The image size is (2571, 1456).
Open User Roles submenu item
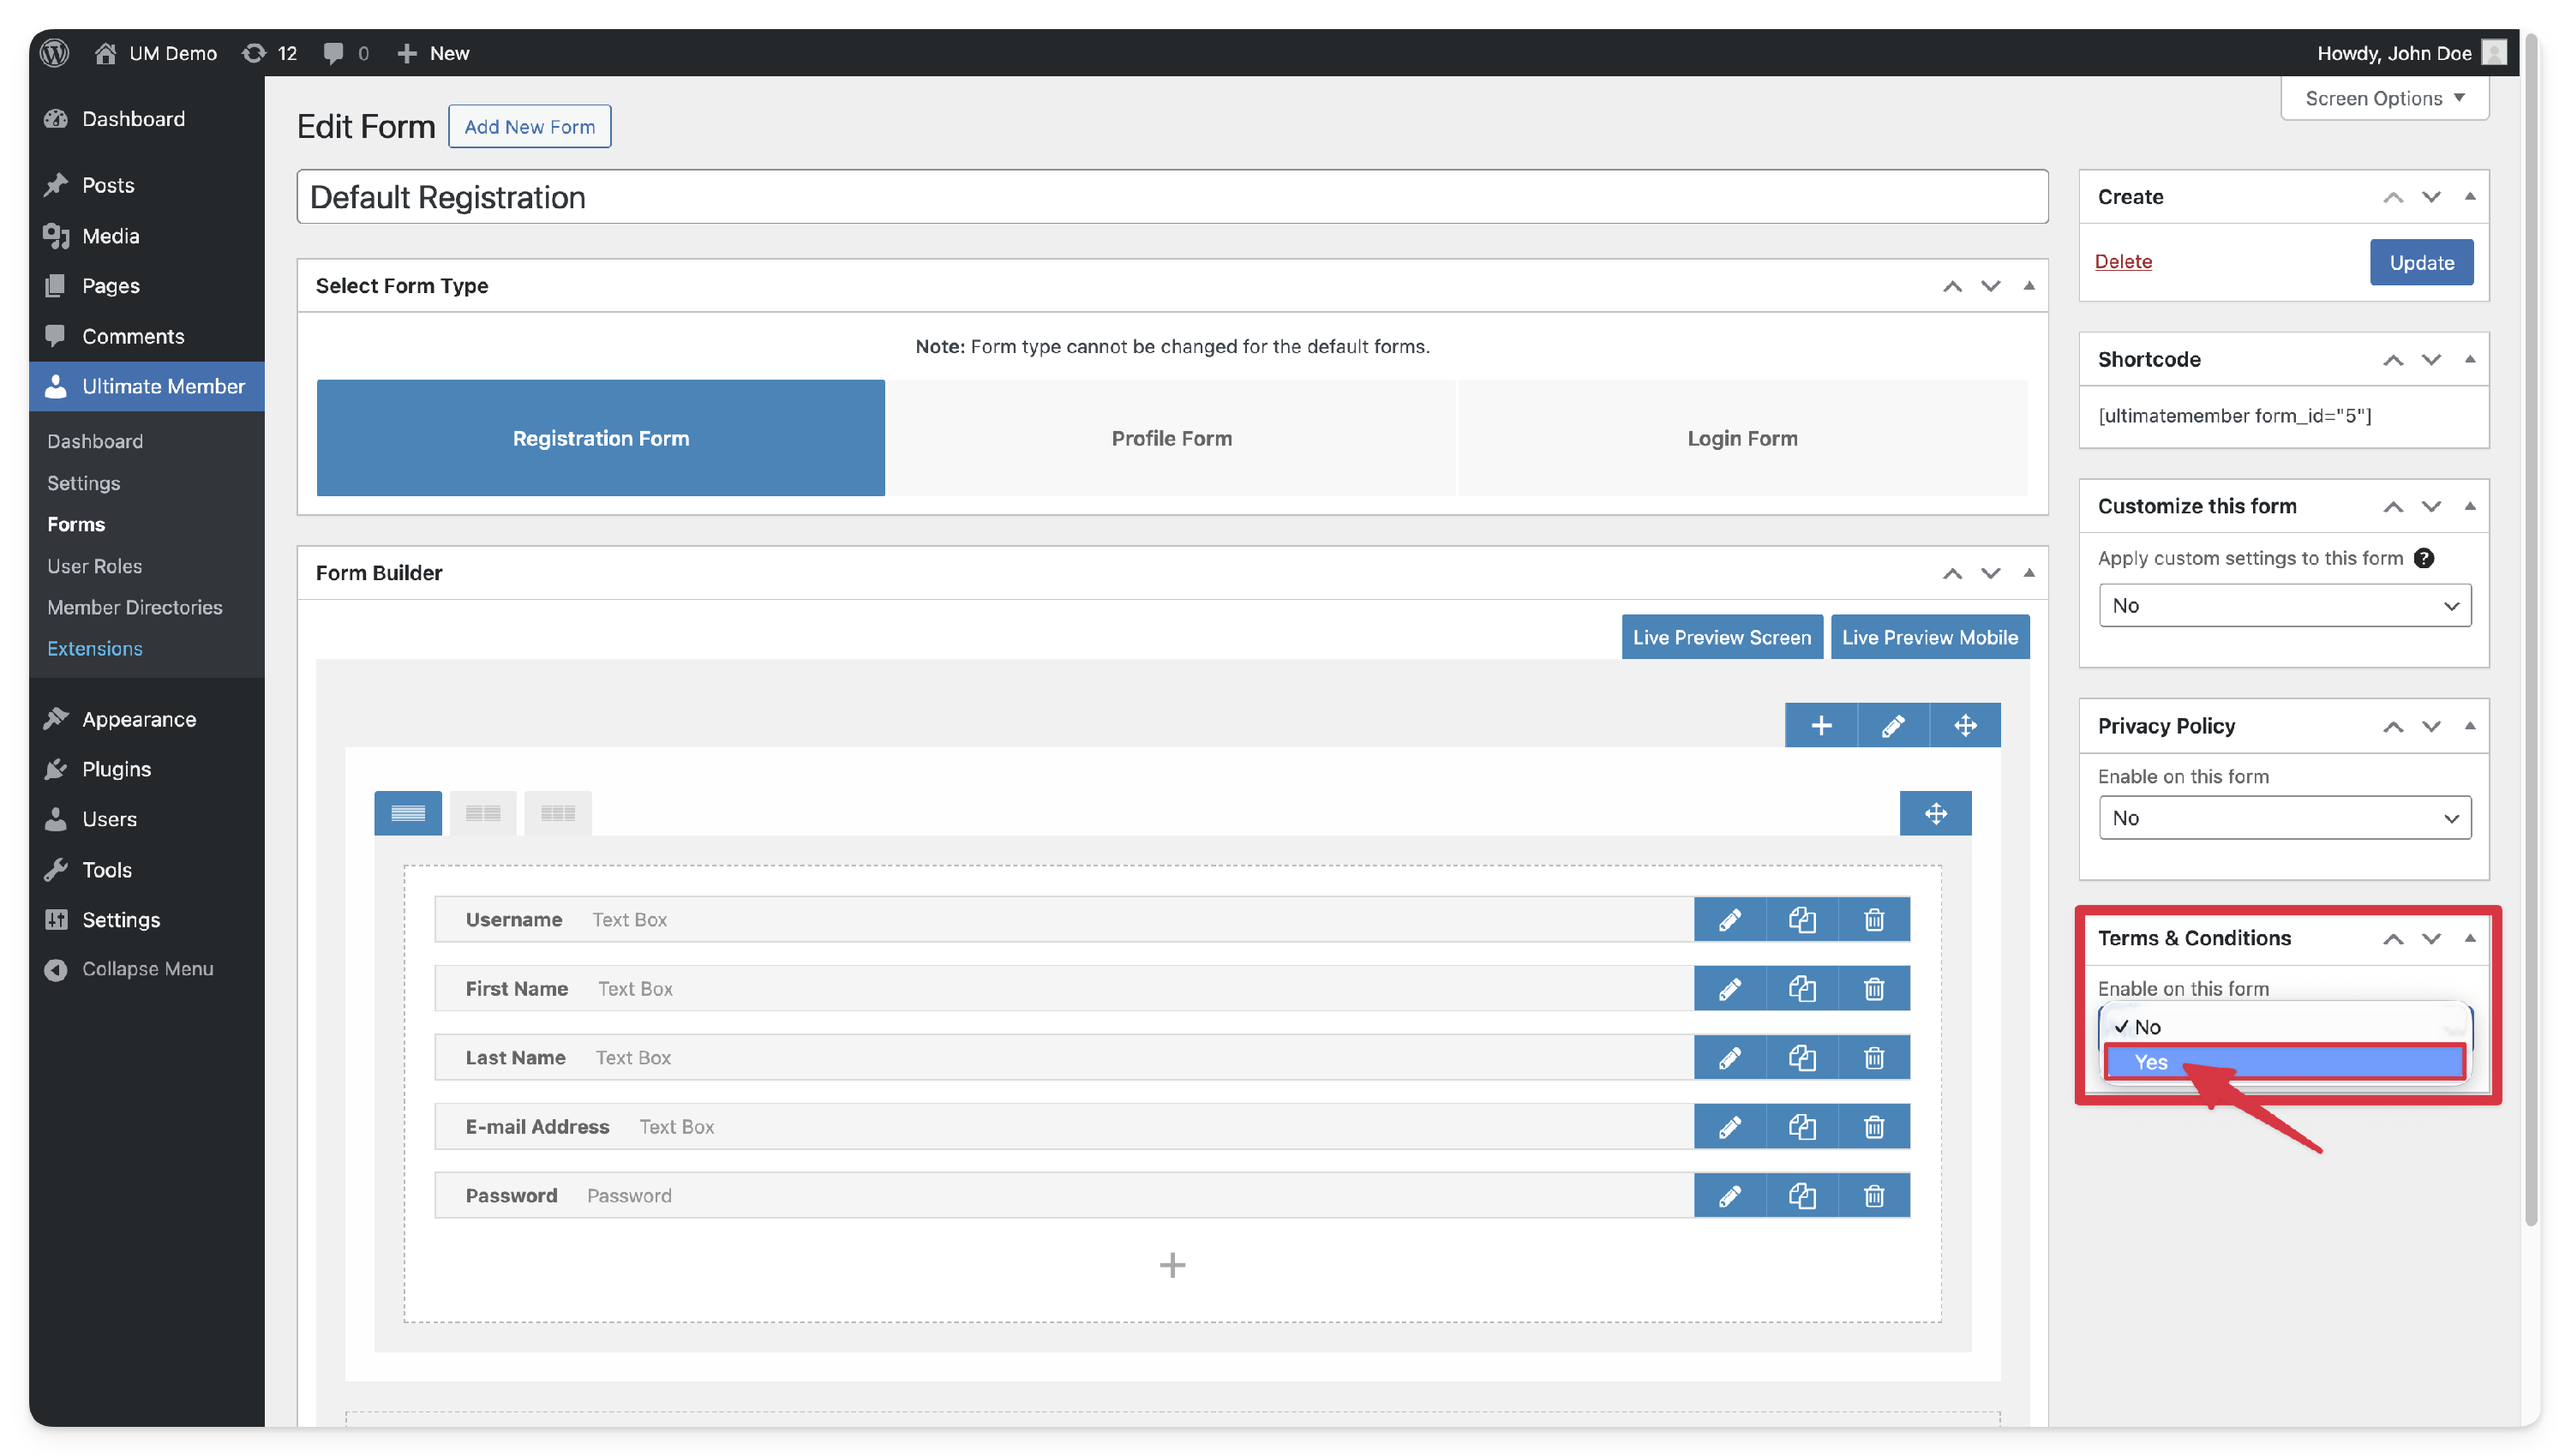94,566
